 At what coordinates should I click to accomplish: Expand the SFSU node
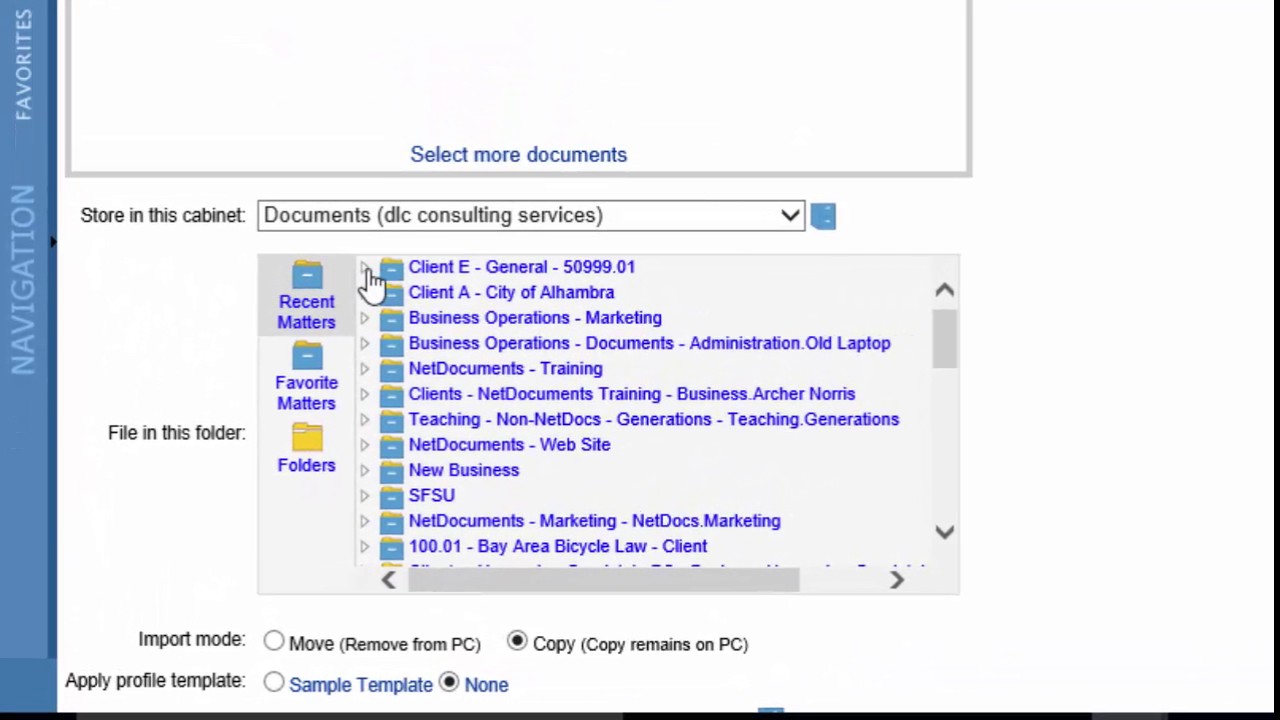click(x=364, y=496)
